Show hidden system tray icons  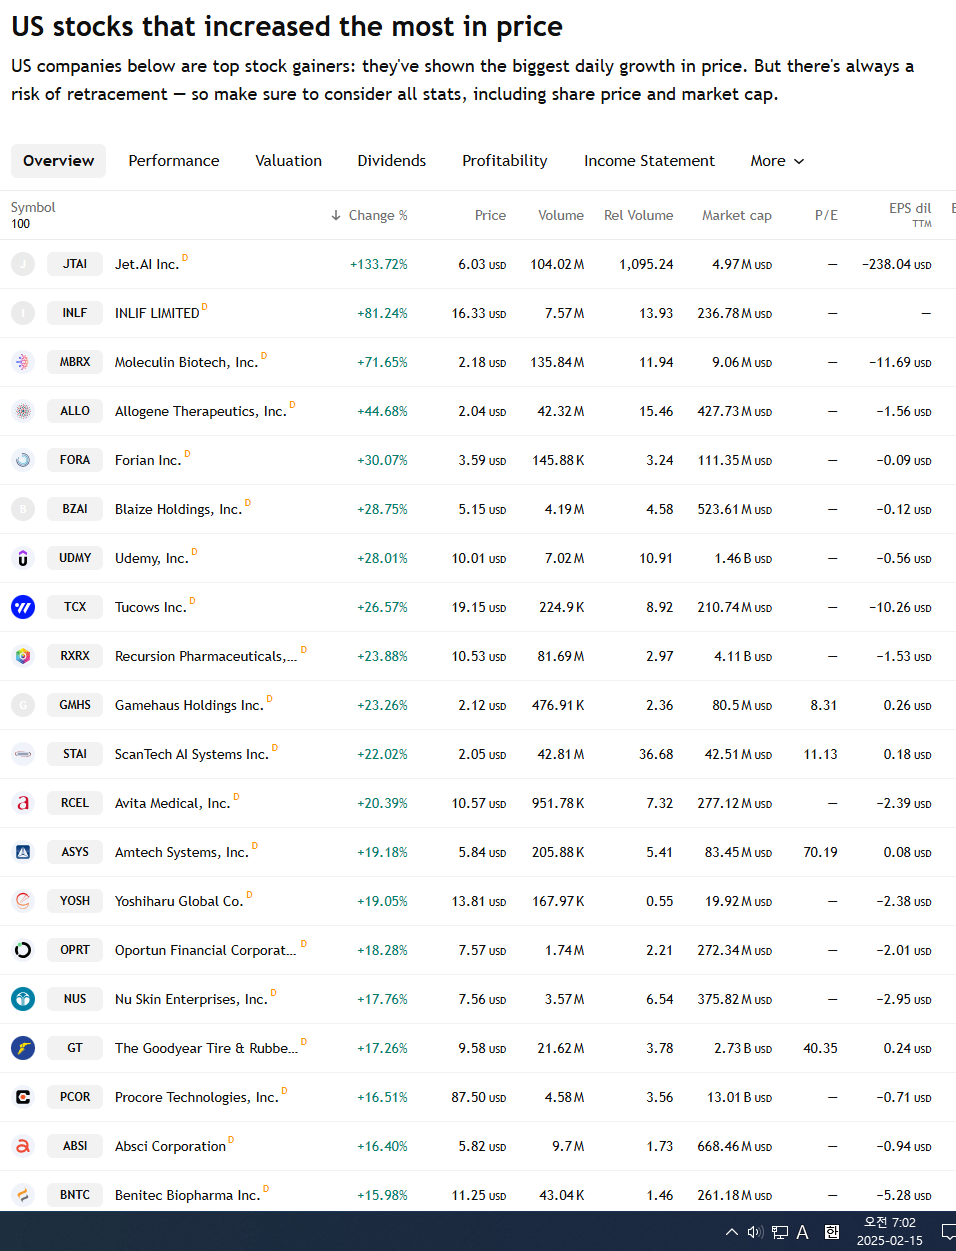[732, 1232]
